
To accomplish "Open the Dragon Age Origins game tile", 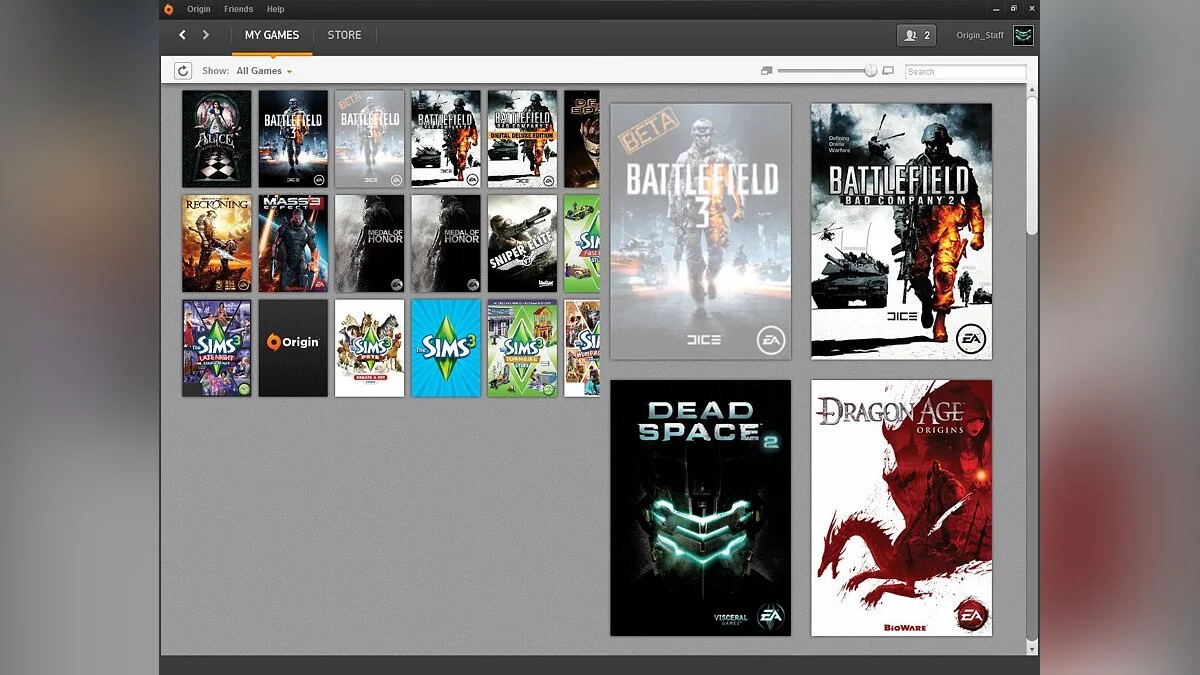I will [901, 507].
